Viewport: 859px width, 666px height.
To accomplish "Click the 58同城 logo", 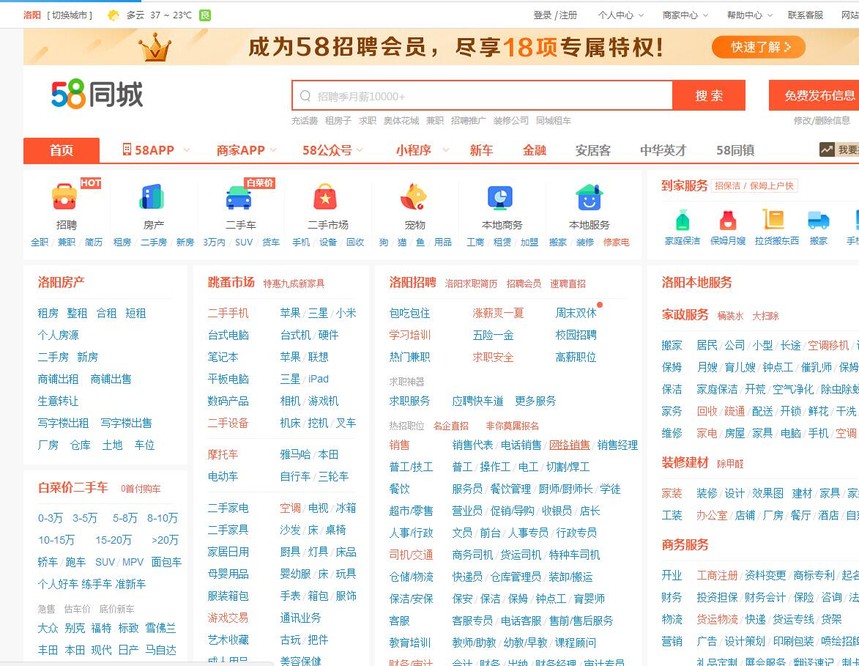I will (x=97, y=94).
